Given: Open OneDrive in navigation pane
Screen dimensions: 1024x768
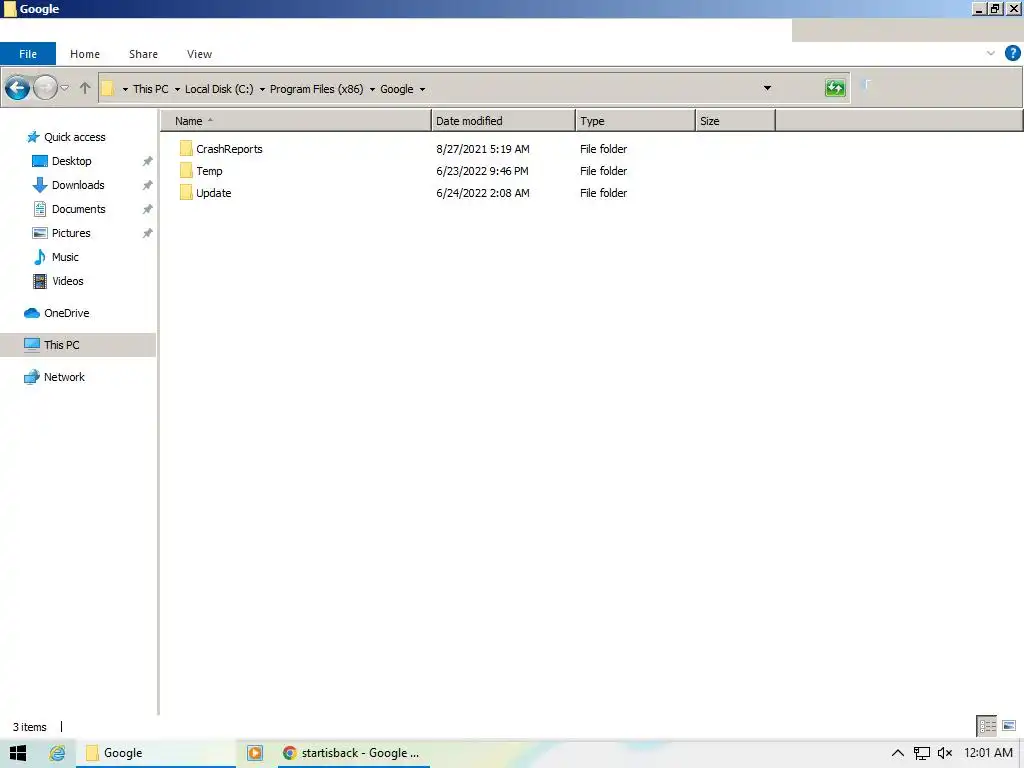Looking at the screenshot, I should pos(67,313).
